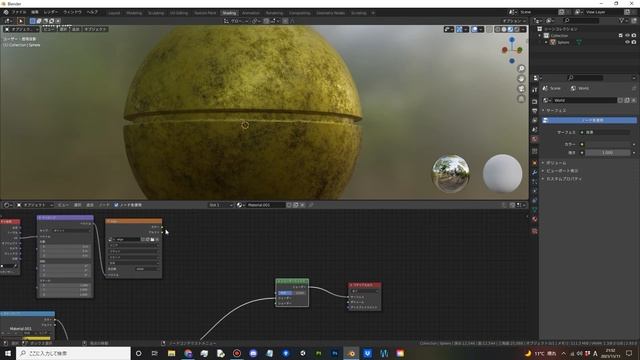This screenshot has height=360, width=640.
Task: Open the Render properties tab
Action: [535, 101]
